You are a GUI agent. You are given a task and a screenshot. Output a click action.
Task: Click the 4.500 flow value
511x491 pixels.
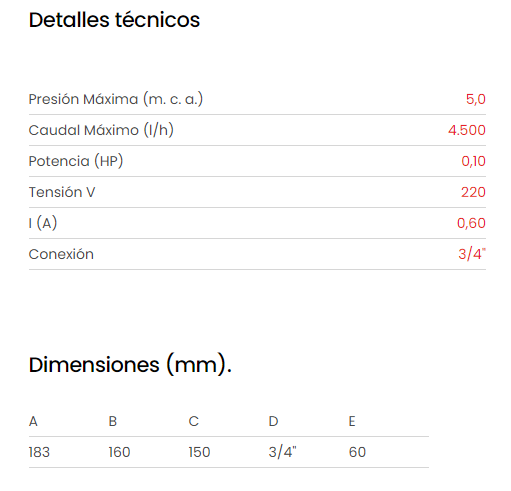pyautogui.click(x=467, y=130)
